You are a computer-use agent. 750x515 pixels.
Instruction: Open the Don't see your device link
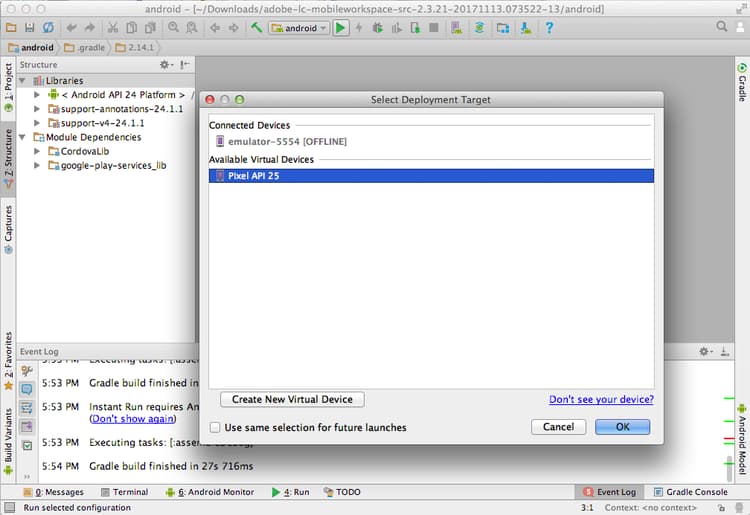point(601,399)
